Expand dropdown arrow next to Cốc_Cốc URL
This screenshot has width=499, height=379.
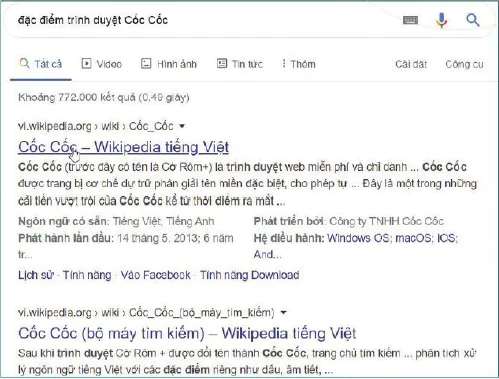[182, 126]
